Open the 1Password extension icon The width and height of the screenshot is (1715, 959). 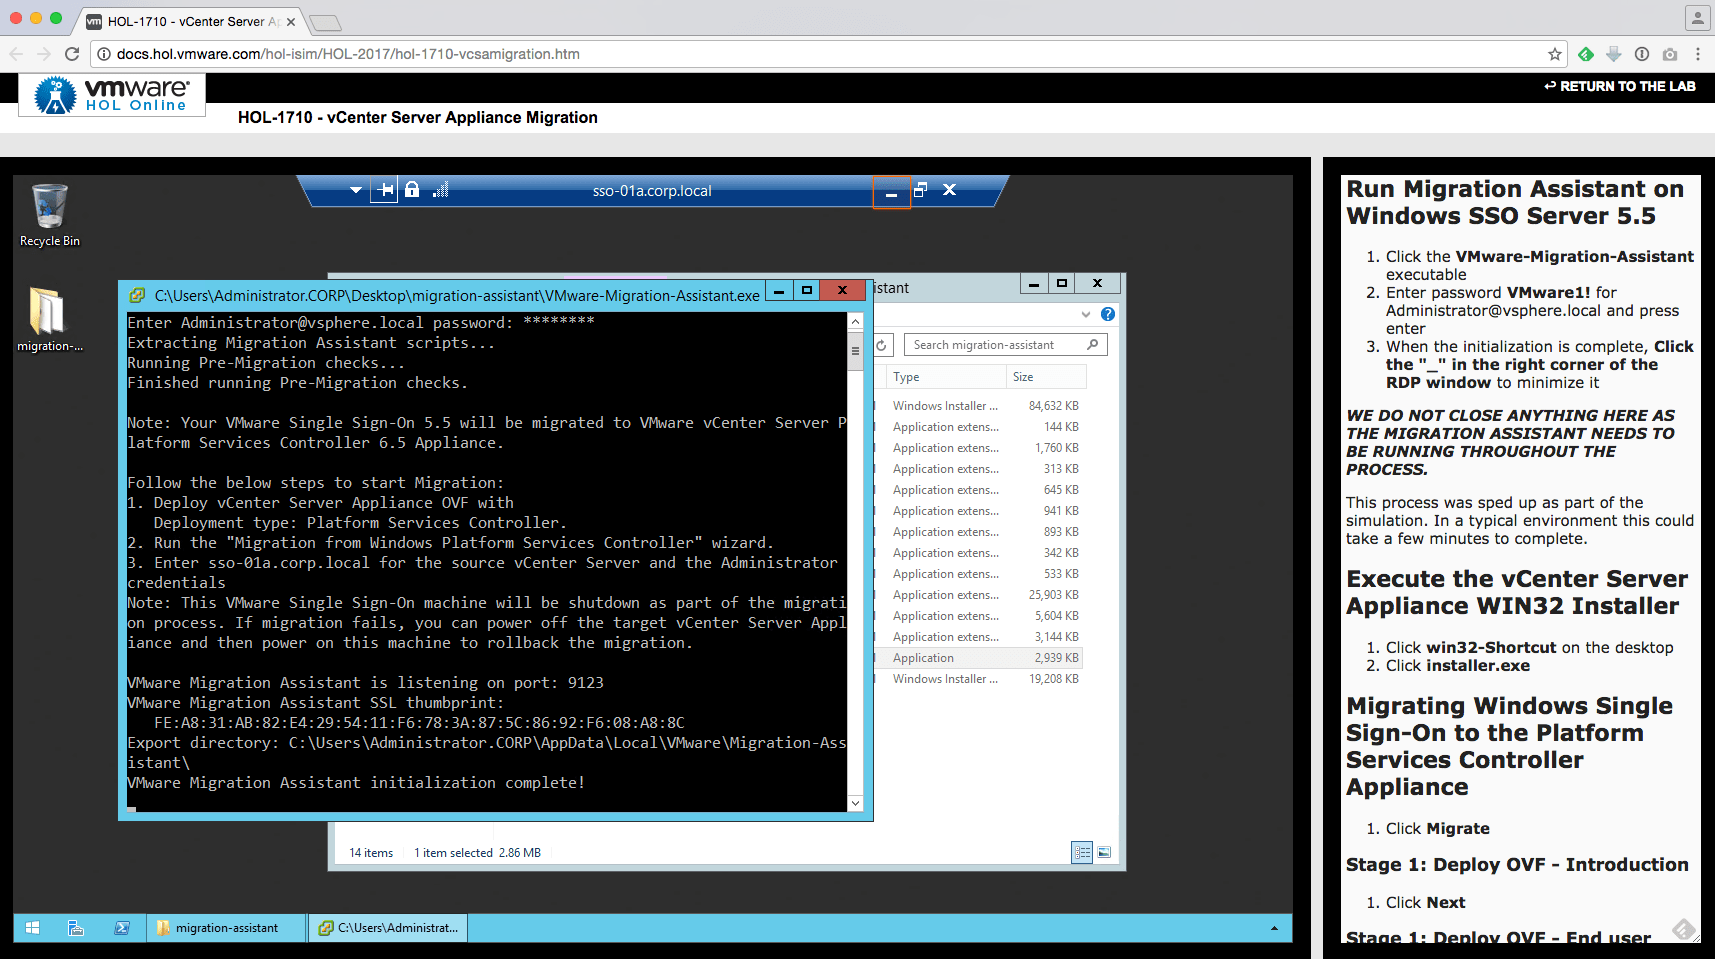(1642, 54)
